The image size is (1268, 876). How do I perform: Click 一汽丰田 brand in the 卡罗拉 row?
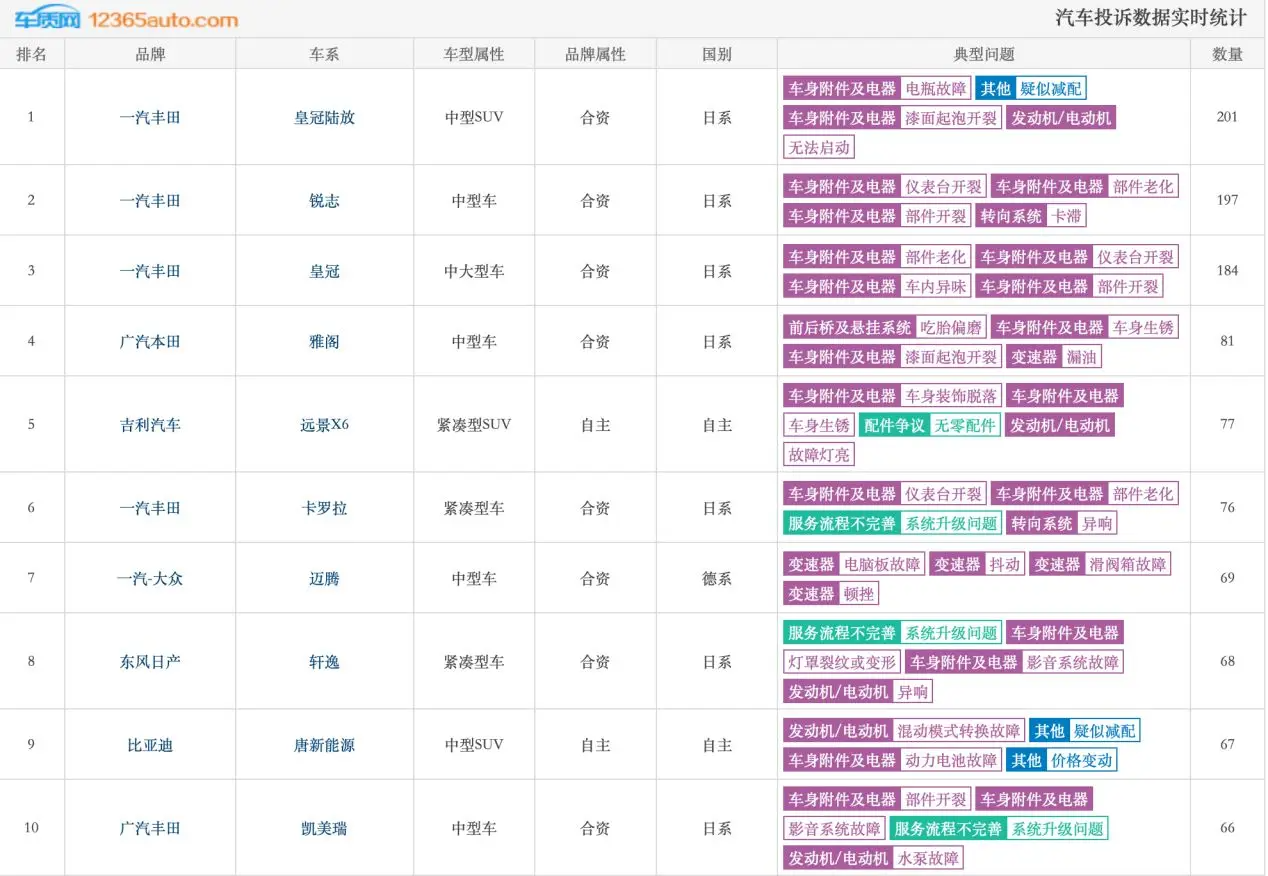(x=150, y=507)
